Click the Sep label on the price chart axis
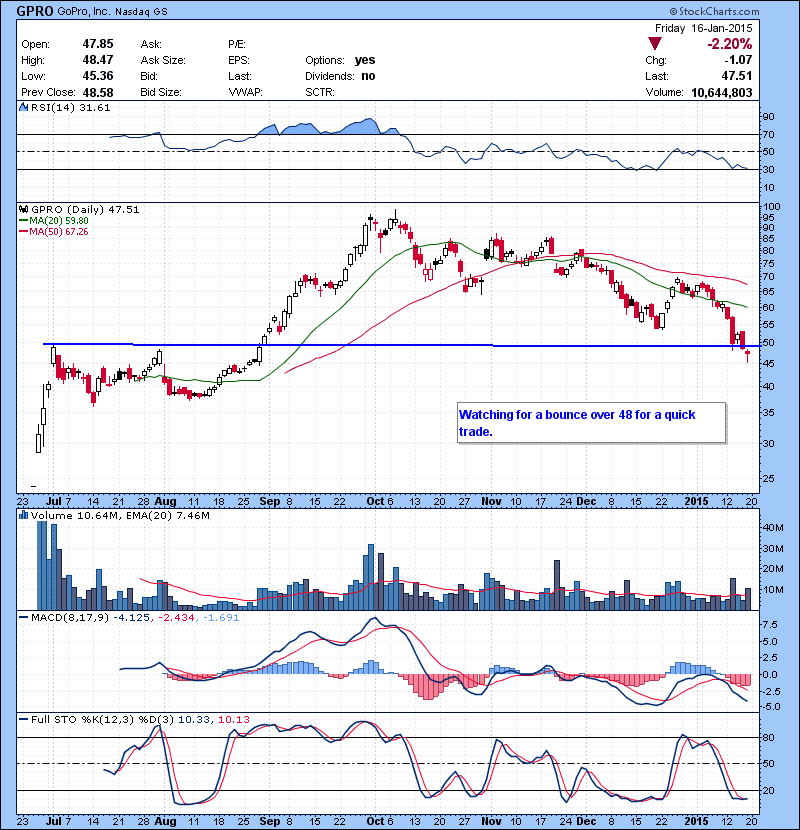The height and width of the screenshot is (830, 800). tap(270, 501)
